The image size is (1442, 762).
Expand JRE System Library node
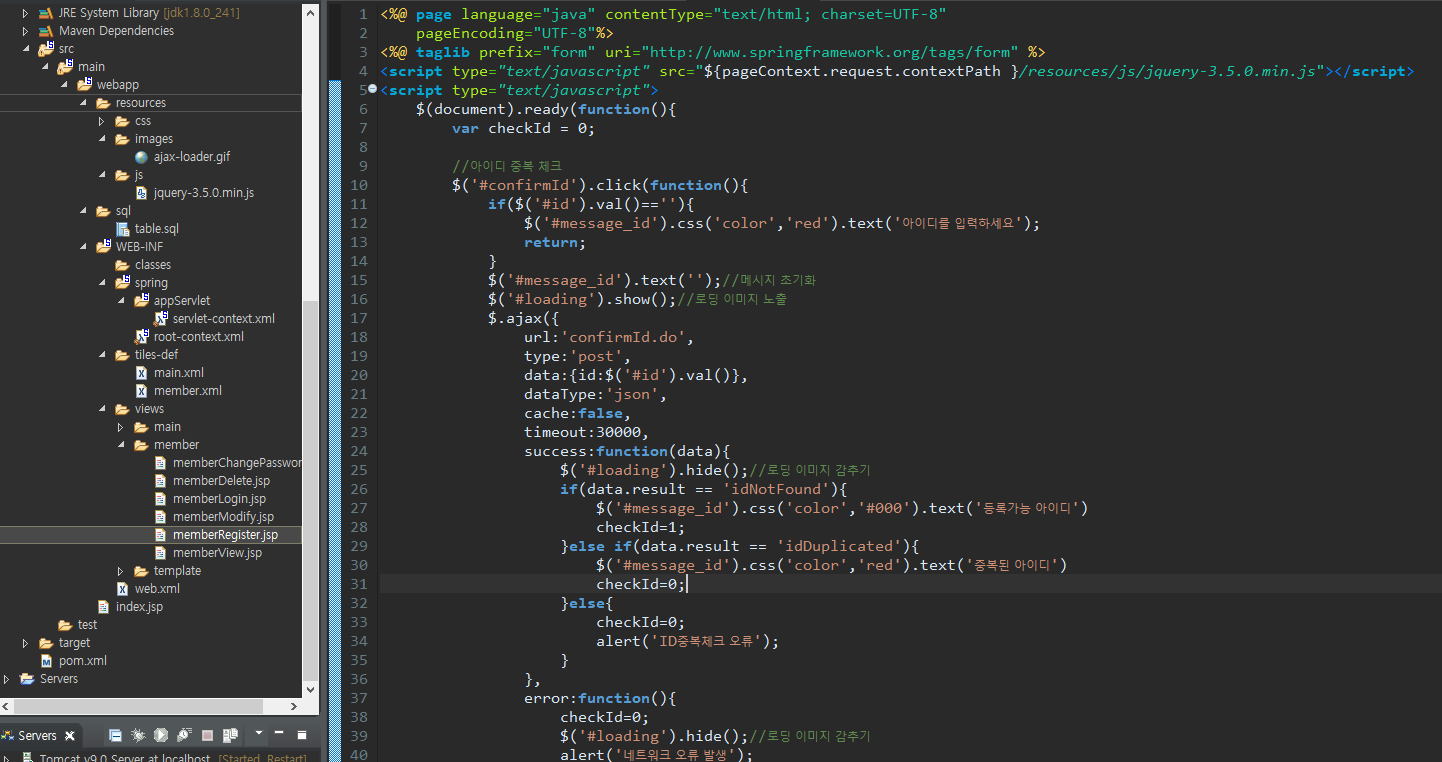(x=25, y=13)
